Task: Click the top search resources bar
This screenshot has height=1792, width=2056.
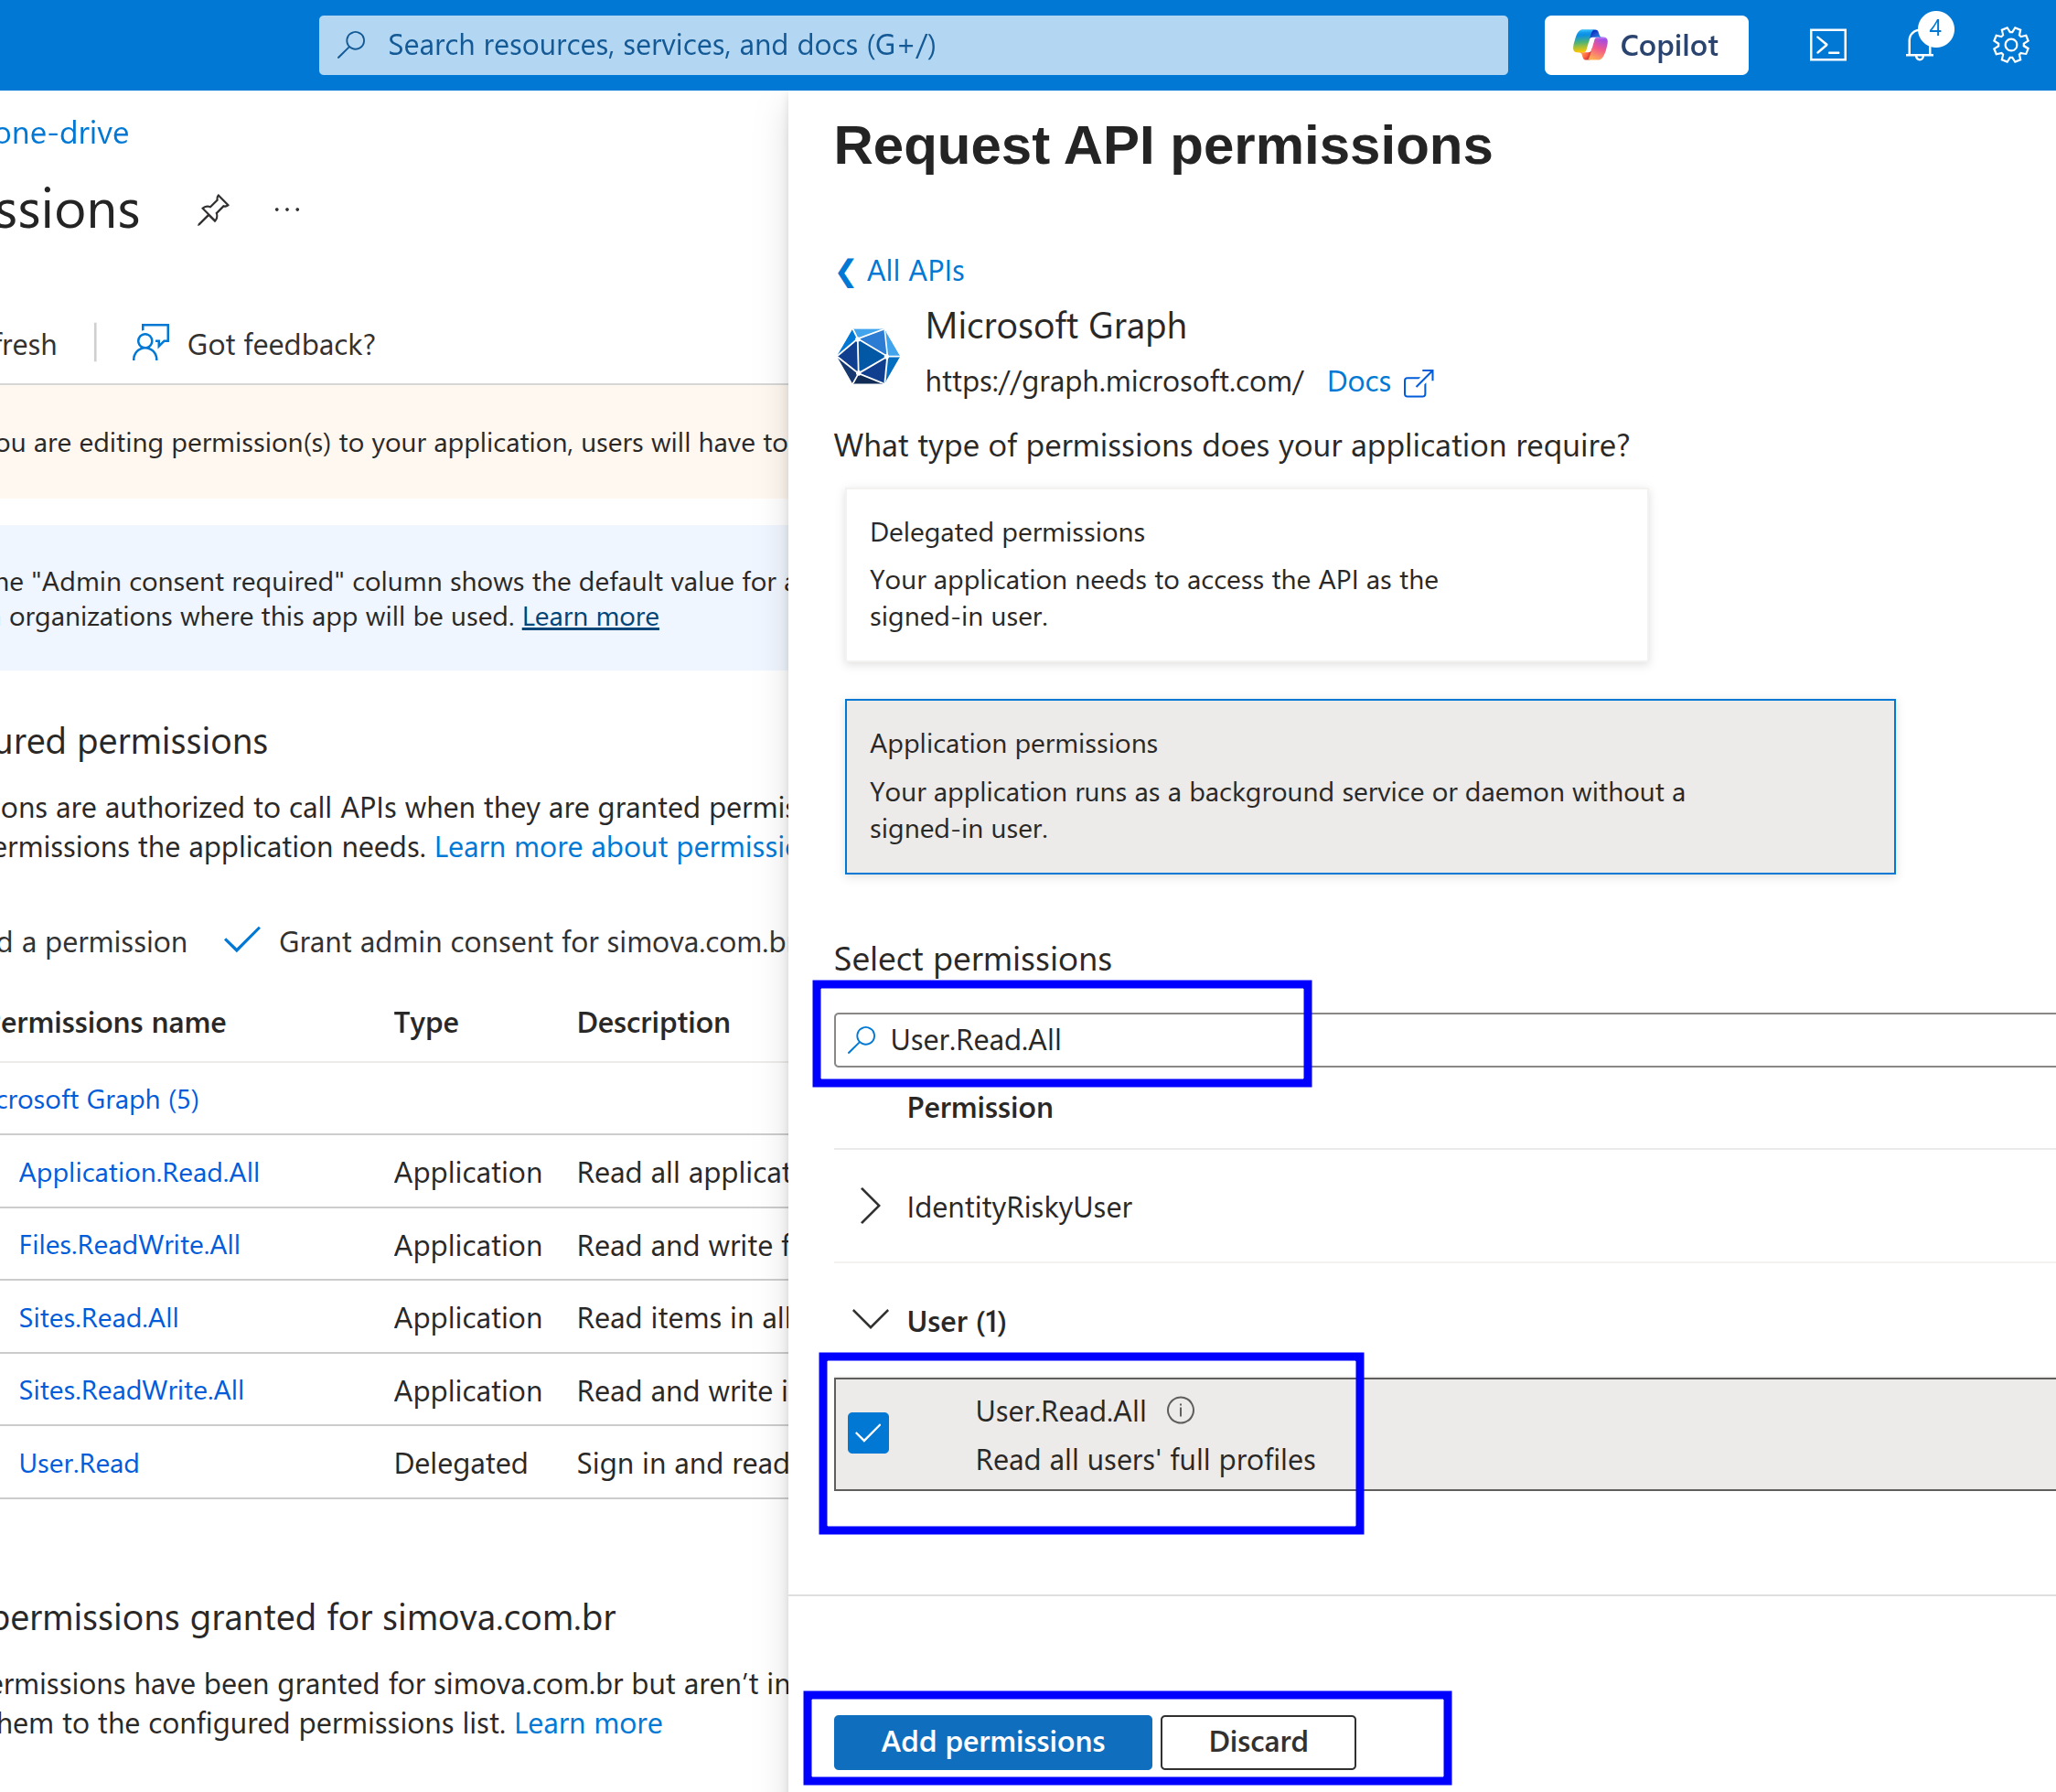Action: (x=912, y=45)
